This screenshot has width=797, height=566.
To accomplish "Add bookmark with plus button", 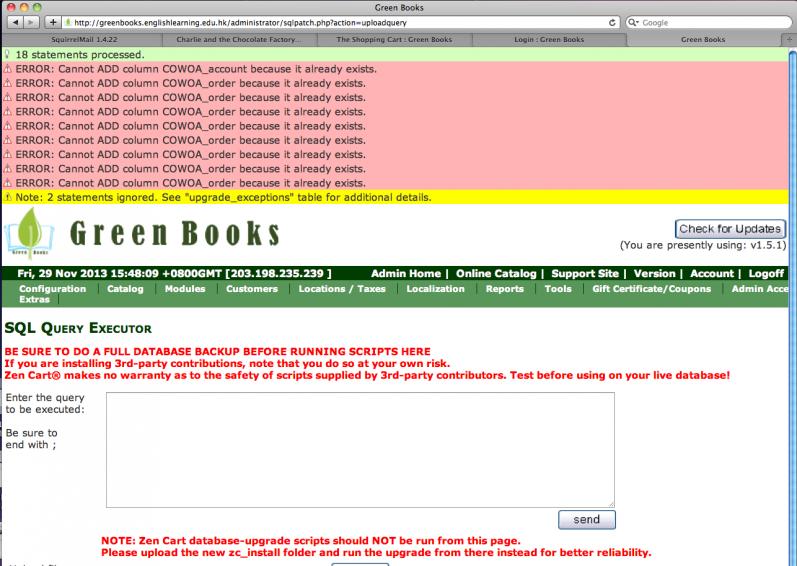I will (x=53, y=22).
